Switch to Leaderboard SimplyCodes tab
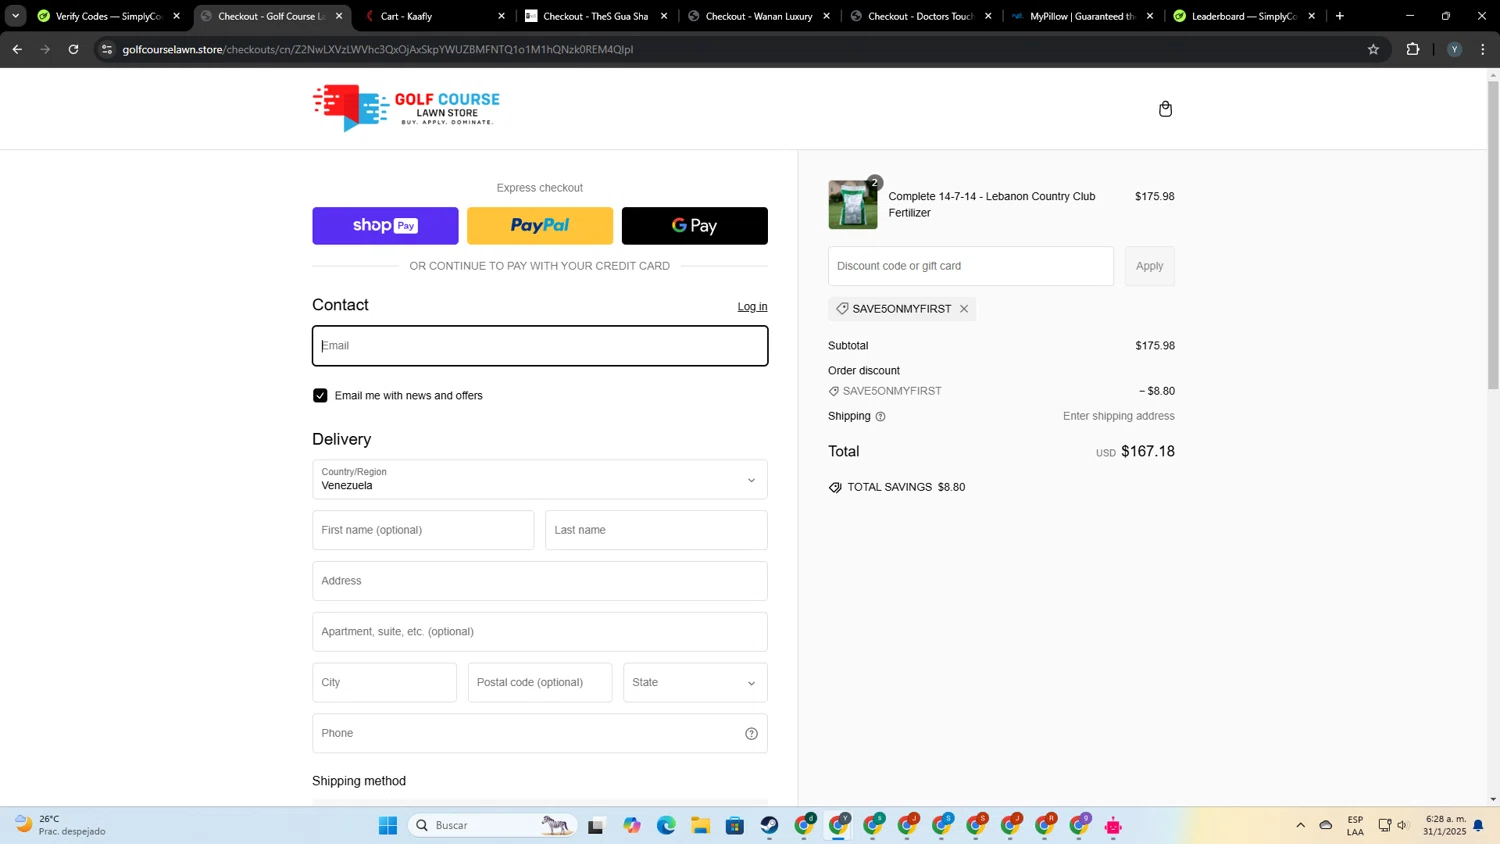The image size is (1500, 844). pyautogui.click(x=1244, y=16)
